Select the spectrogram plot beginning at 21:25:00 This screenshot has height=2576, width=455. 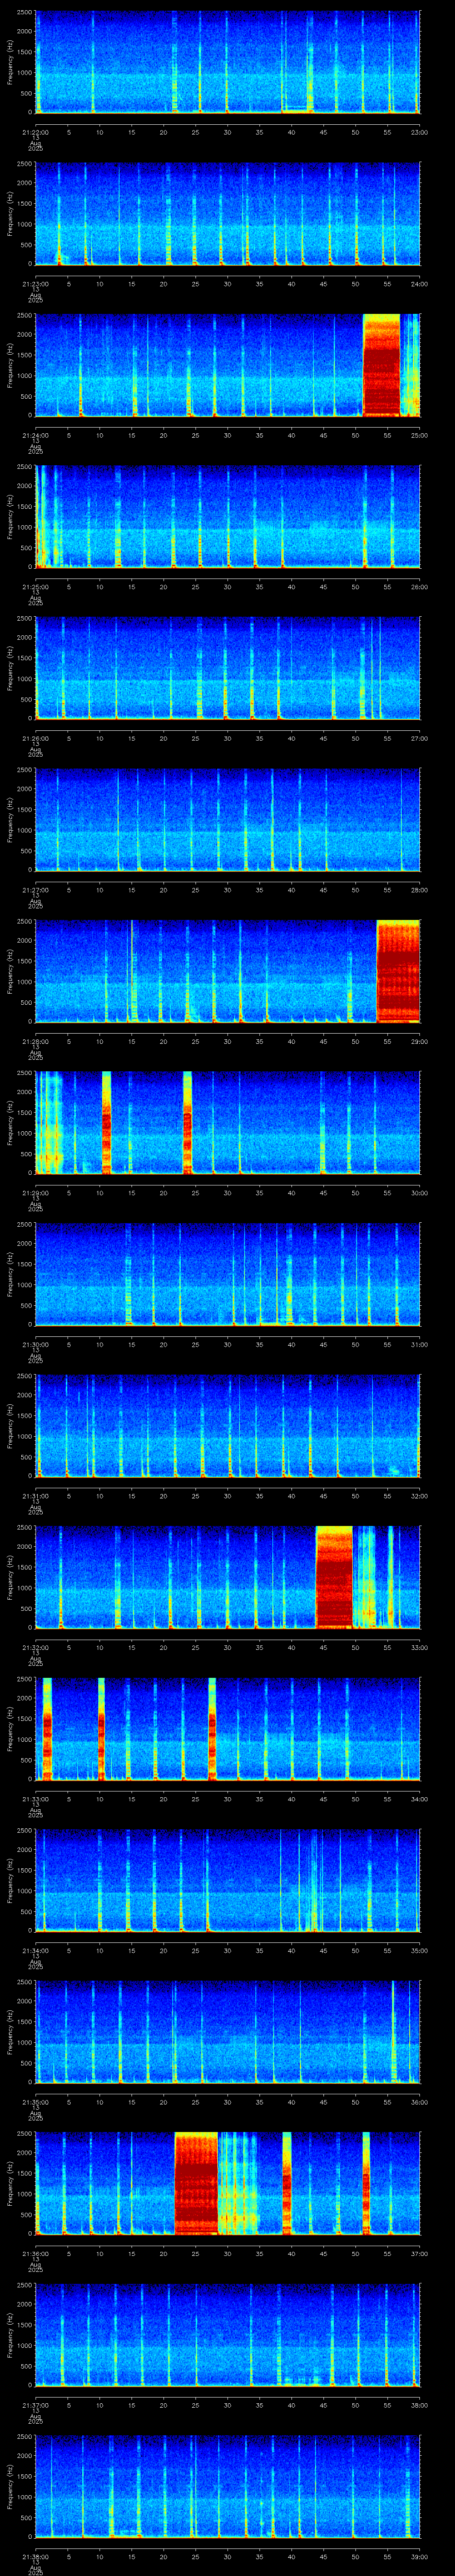[x=227, y=517]
